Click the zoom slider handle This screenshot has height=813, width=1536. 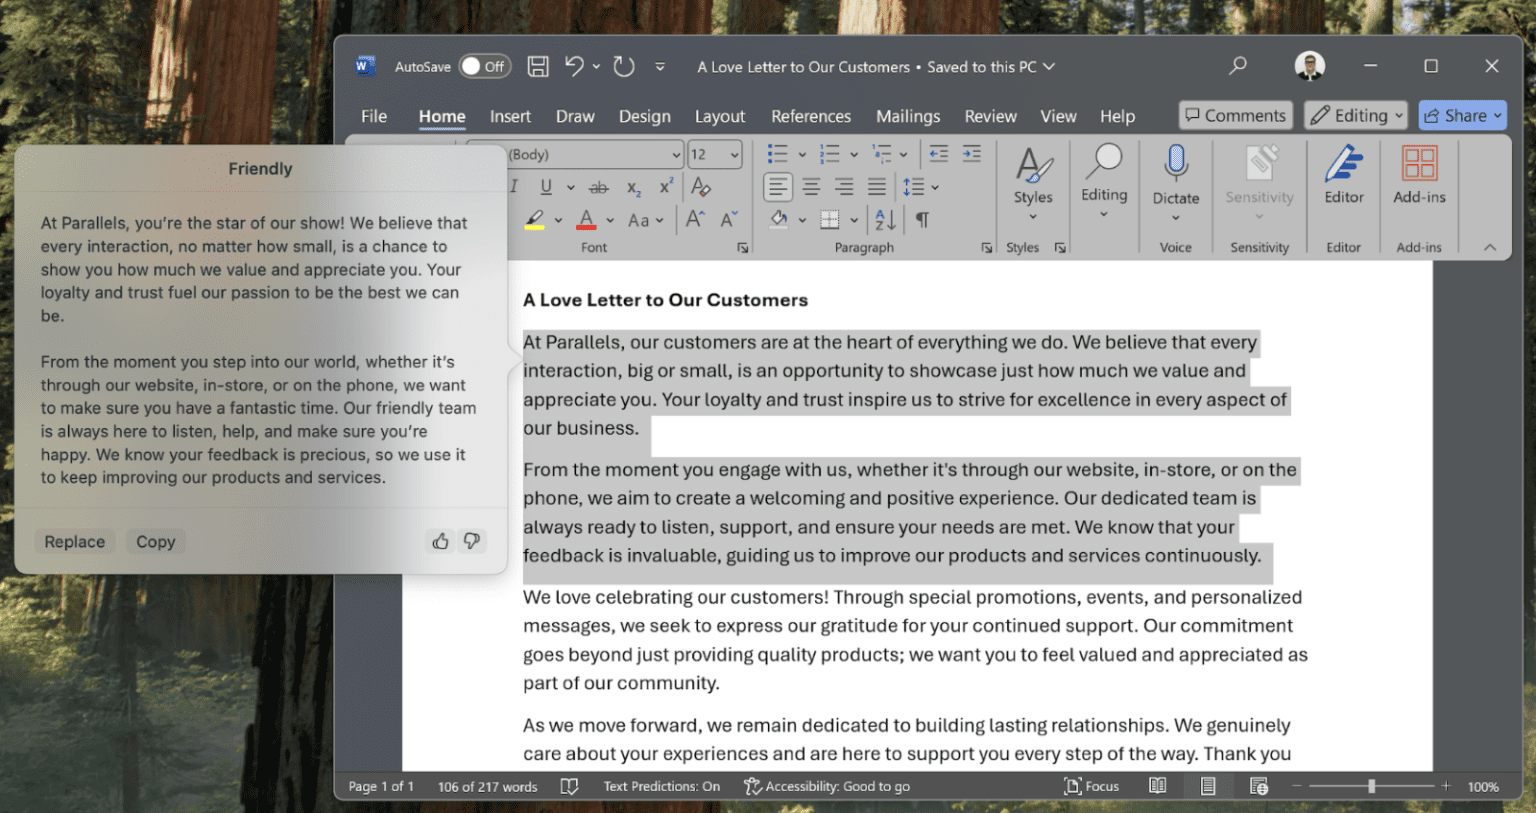click(1371, 786)
